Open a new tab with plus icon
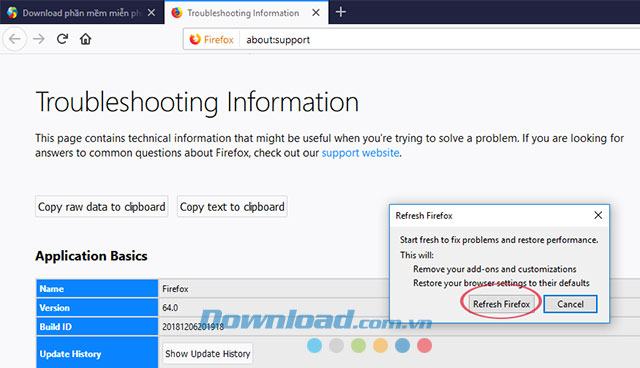Viewport: 640px width, 368px height. (341, 12)
